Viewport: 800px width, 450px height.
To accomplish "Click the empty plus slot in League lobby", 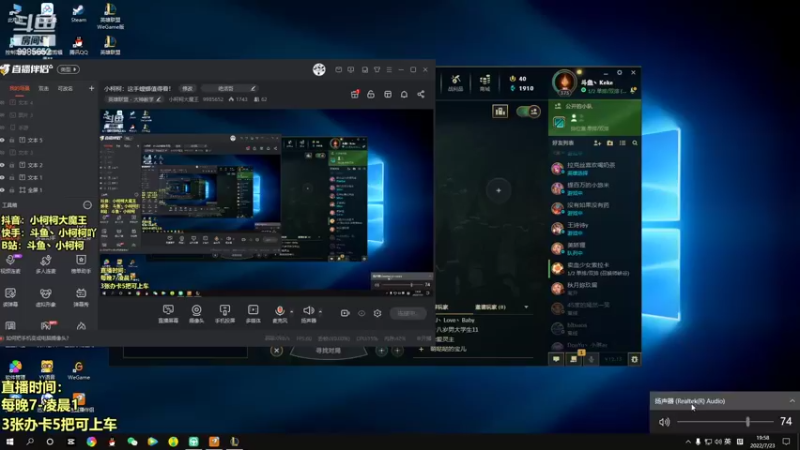I will pyautogui.click(x=498, y=190).
